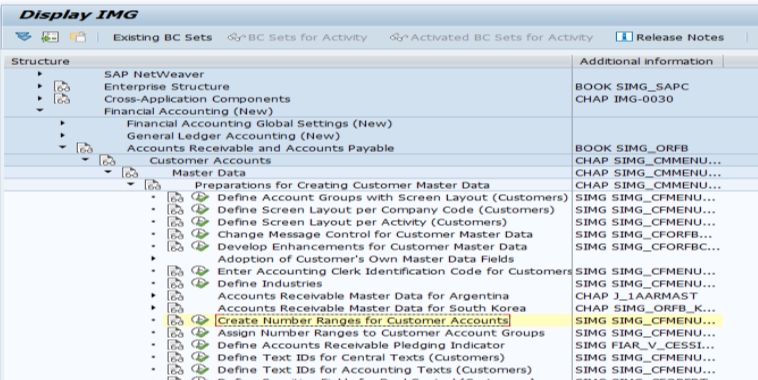Viewport: 758px width, 380px height.
Task: Expand Adoption of Customer's Own Master Data Fields
Action: (x=153, y=259)
